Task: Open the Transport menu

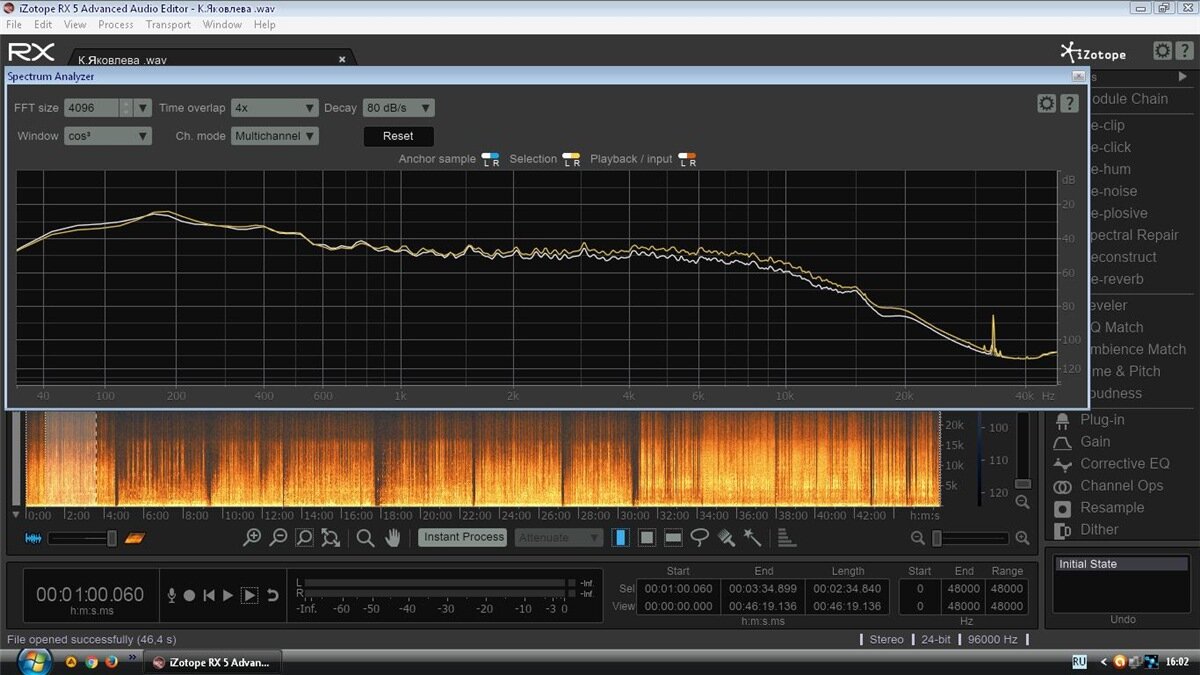Action: (x=168, y=24)
